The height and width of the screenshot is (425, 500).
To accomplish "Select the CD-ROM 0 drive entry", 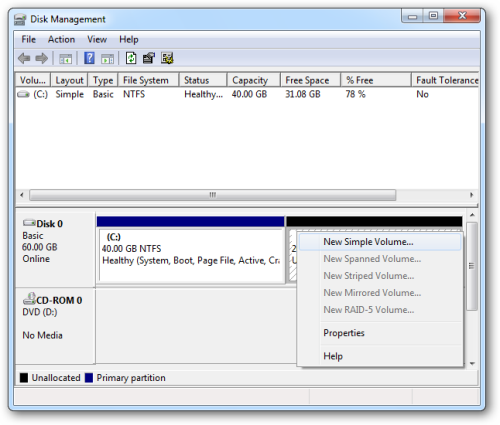I will [52, 300].
